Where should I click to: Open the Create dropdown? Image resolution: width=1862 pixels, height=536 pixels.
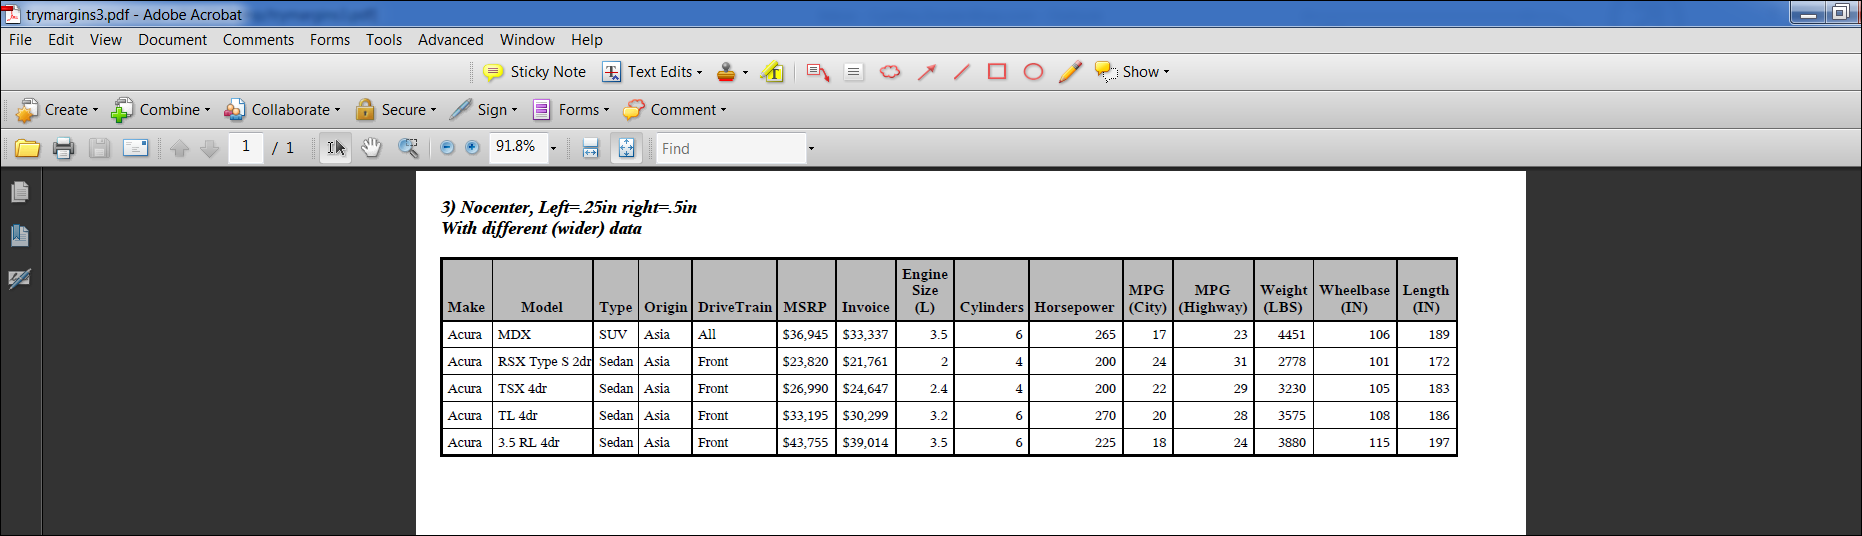pyautogui.click(x=57, y=110)
